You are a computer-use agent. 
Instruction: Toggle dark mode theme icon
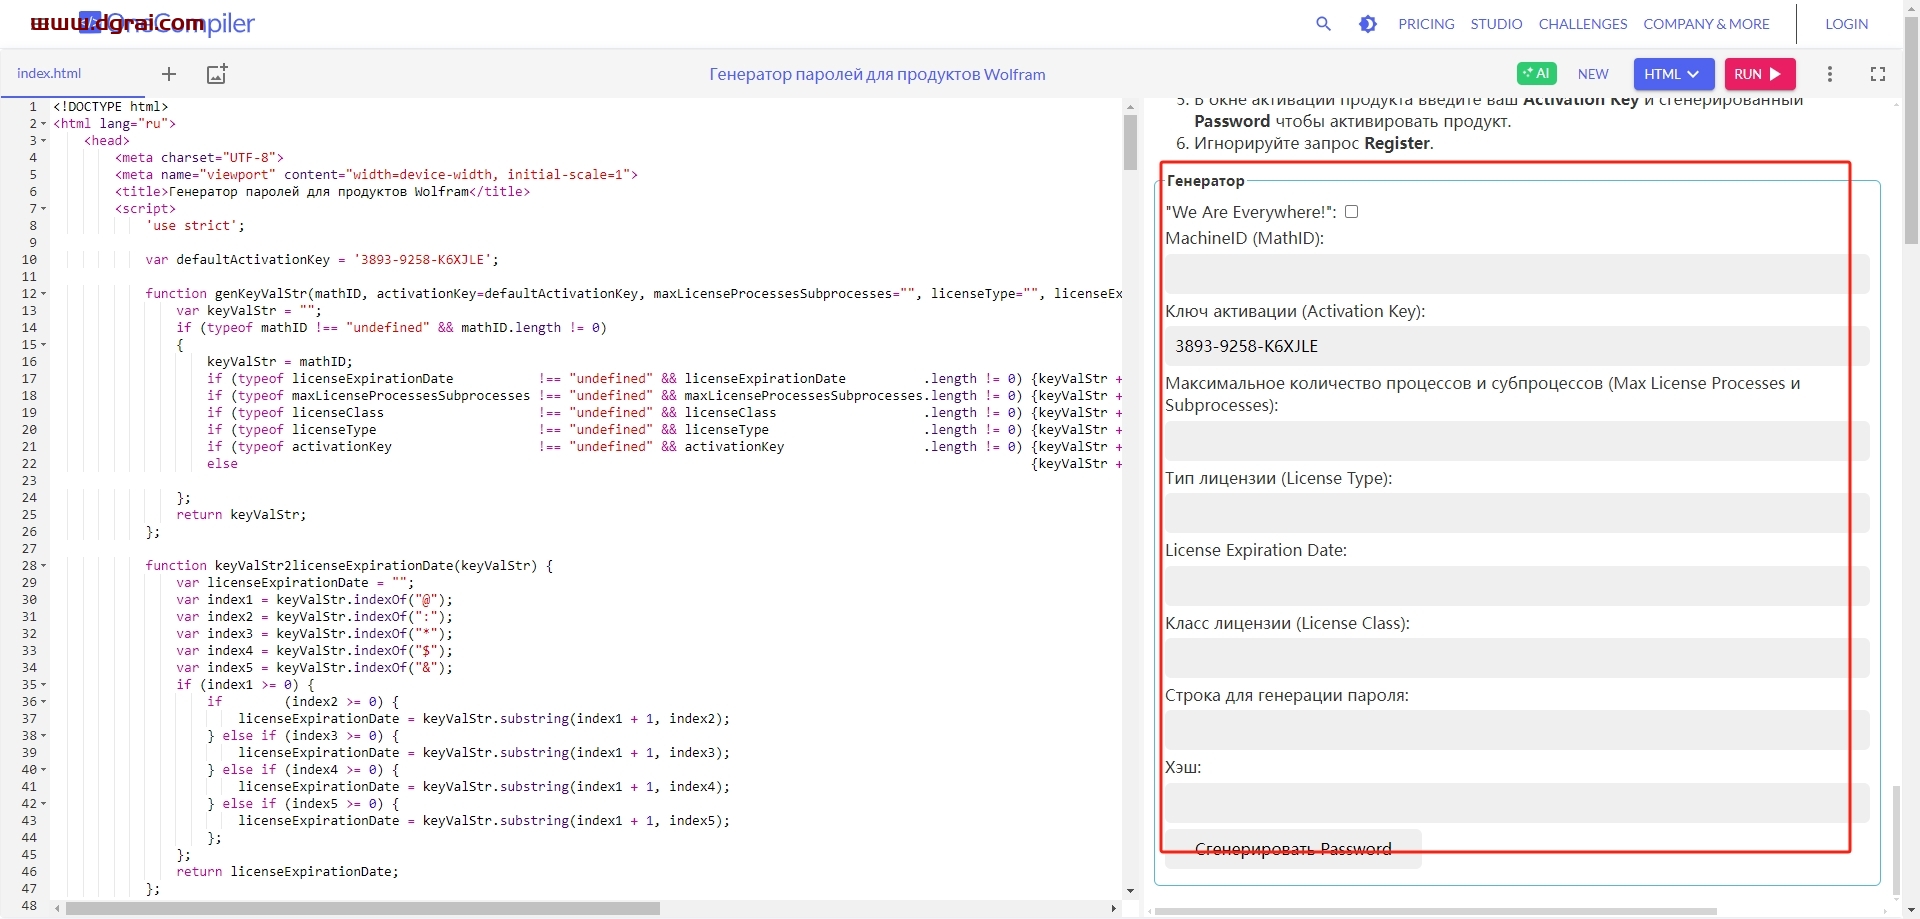pos(1368,24)
